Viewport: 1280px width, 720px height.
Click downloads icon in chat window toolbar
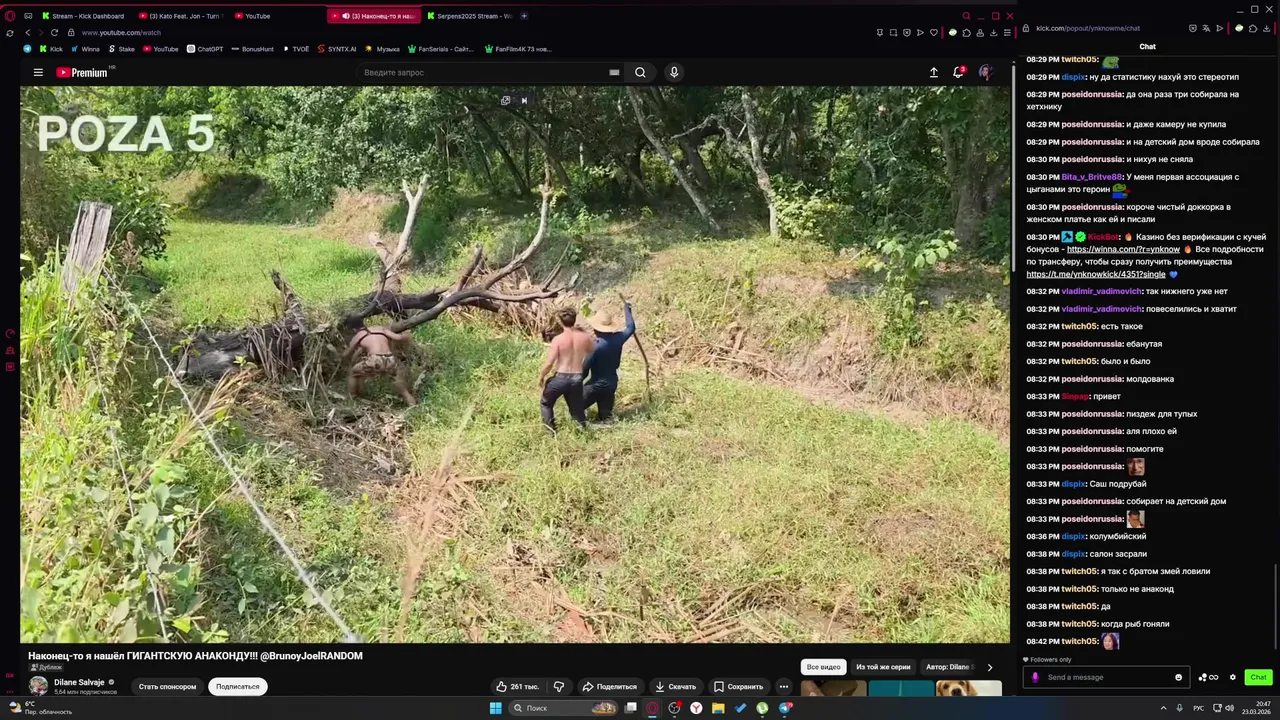[x=1267, y=28]
